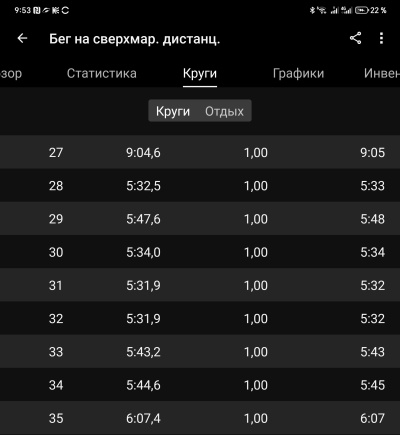Tap the activity title Бег на сверхмар. дистанц.
The width and height of the screenshot is (400, 435).
(x=135, y=39)
